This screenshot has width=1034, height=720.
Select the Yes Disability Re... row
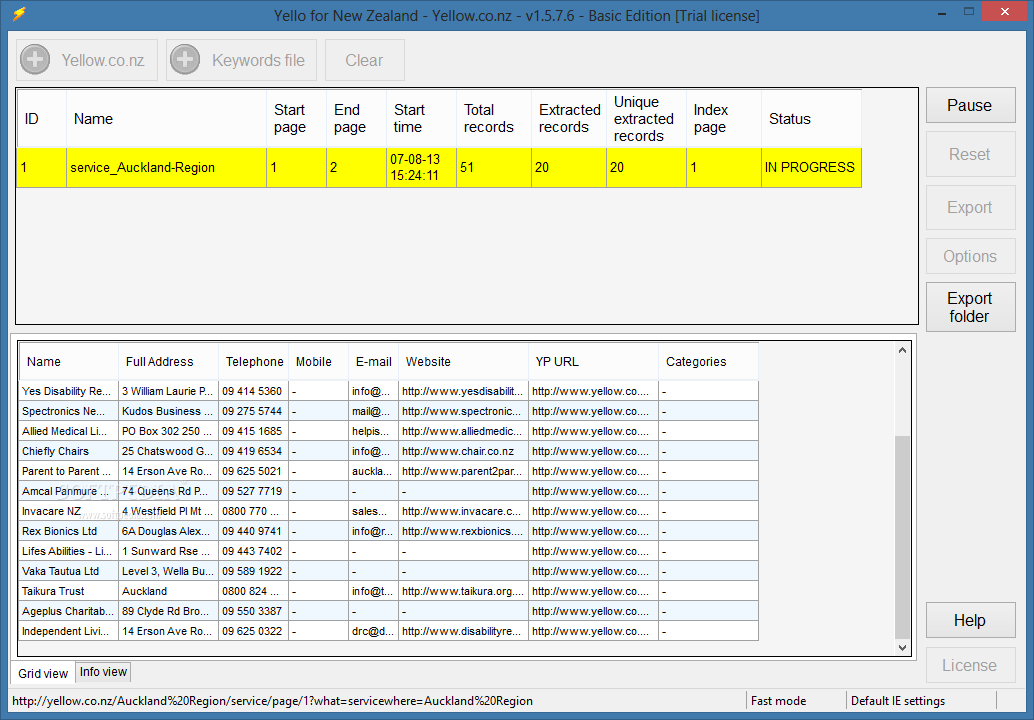coord(388,391)
